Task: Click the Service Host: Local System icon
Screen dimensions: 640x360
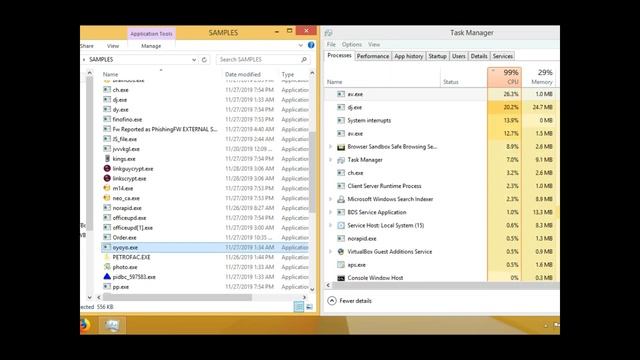Action: [341, 225]
